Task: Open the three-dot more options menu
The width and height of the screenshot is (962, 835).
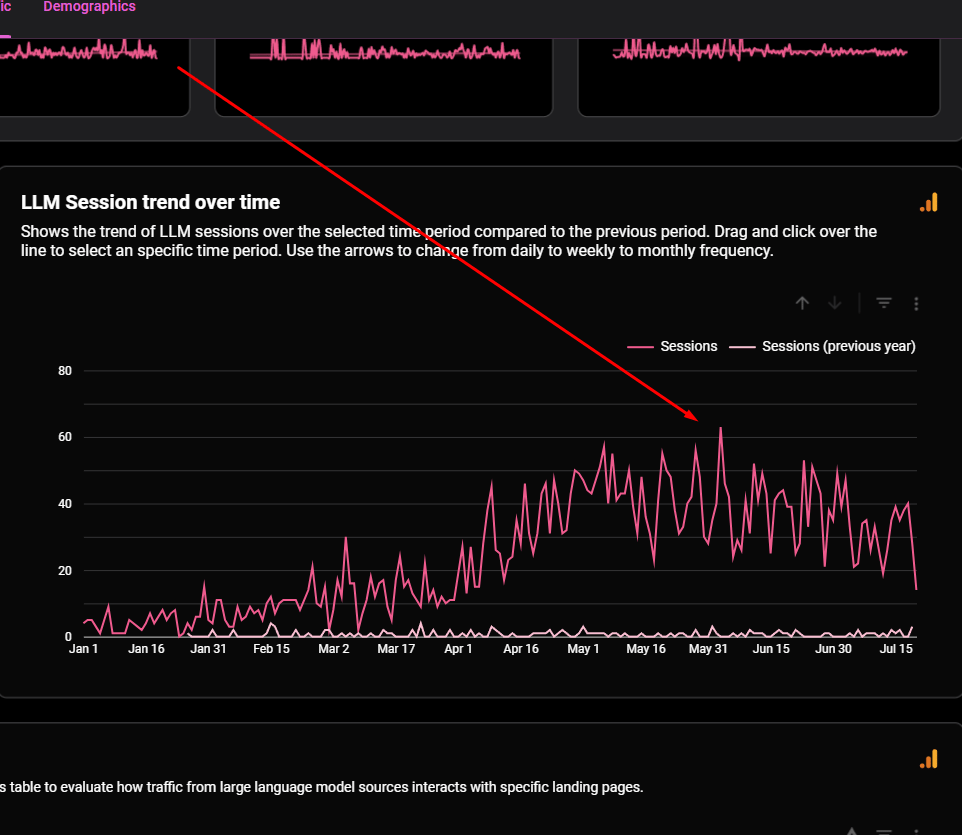Action: [916, 303]
